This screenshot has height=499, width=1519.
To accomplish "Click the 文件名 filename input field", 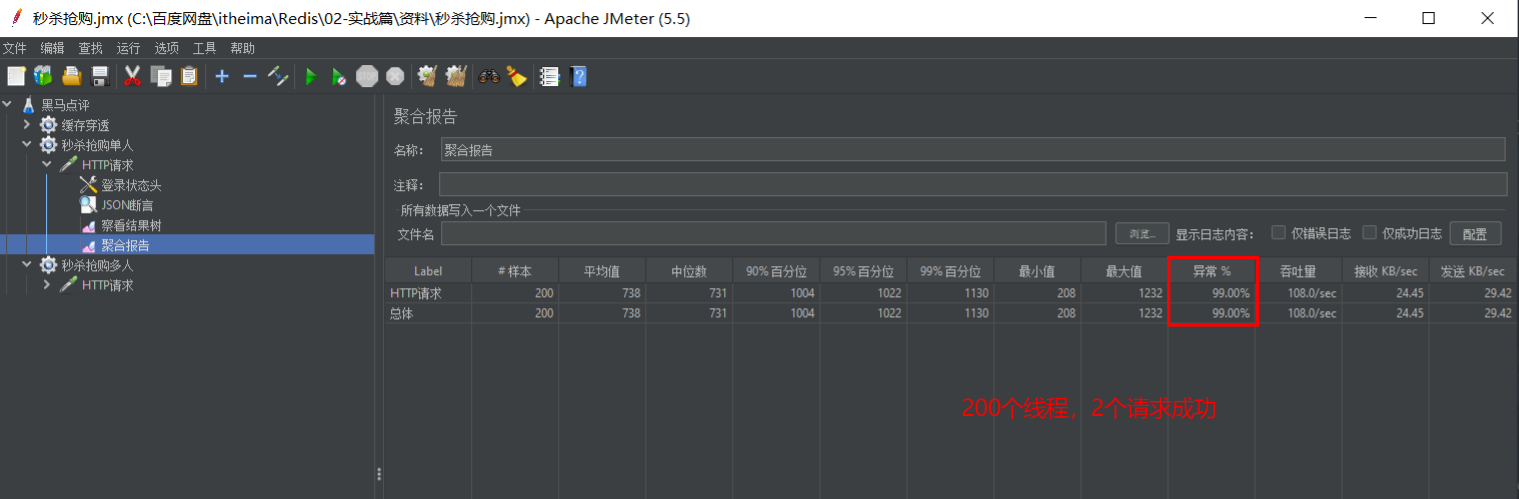I will (773, 233).
